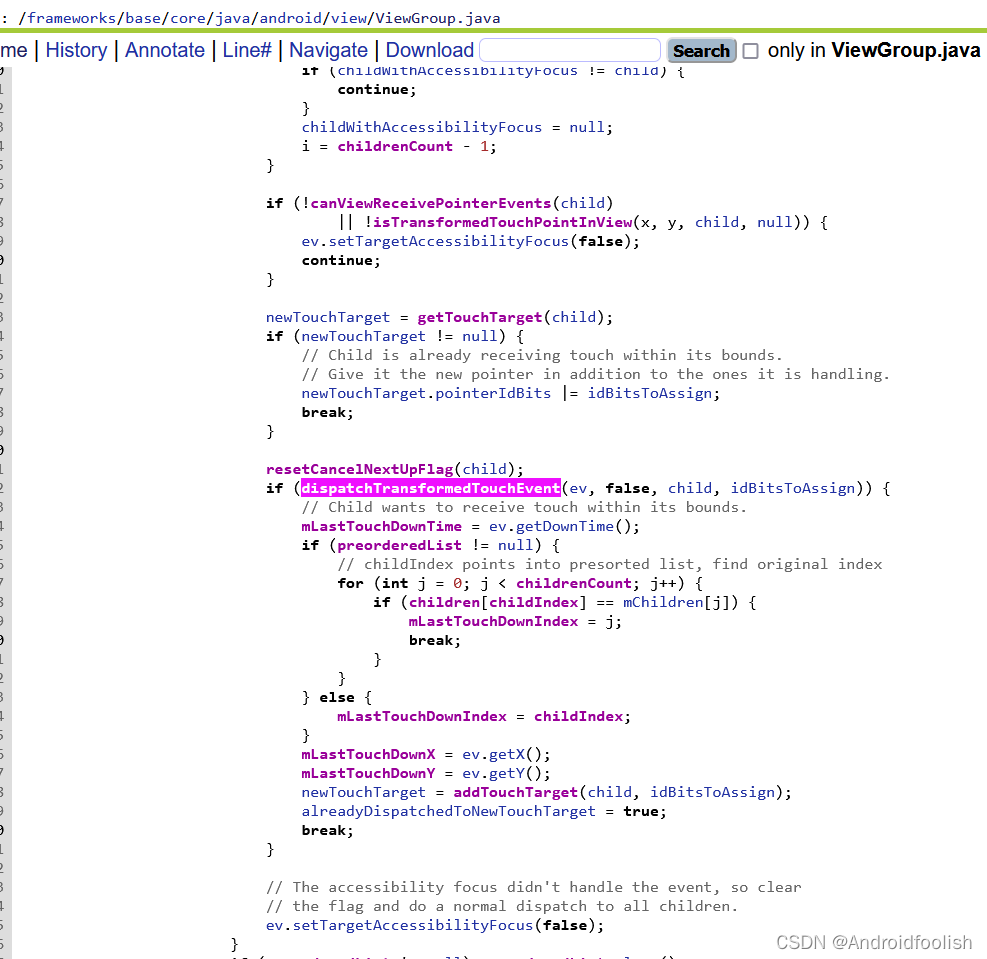Image resolution: width=987 pixels, height=959 pixels.
Task: Download ViewGroup.java source
Action: tap(429, 50)
